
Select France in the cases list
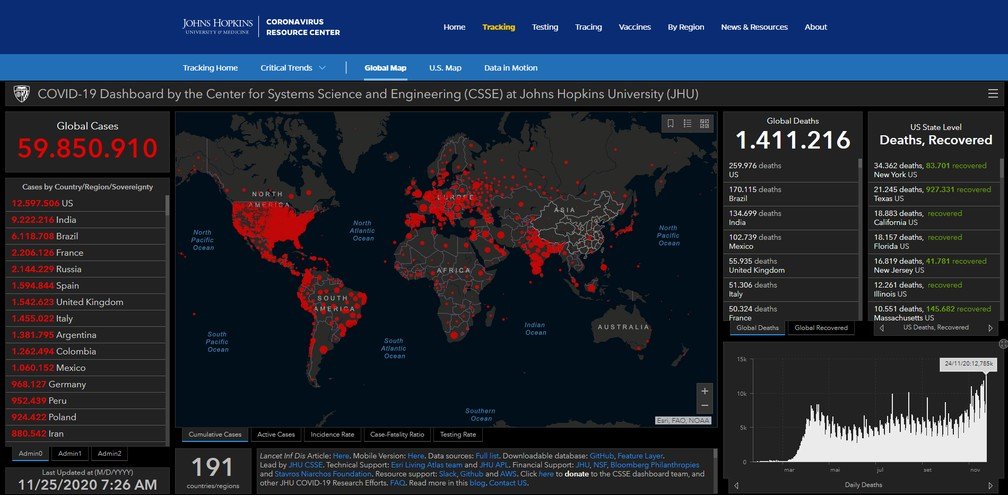[x=86, y=253]
